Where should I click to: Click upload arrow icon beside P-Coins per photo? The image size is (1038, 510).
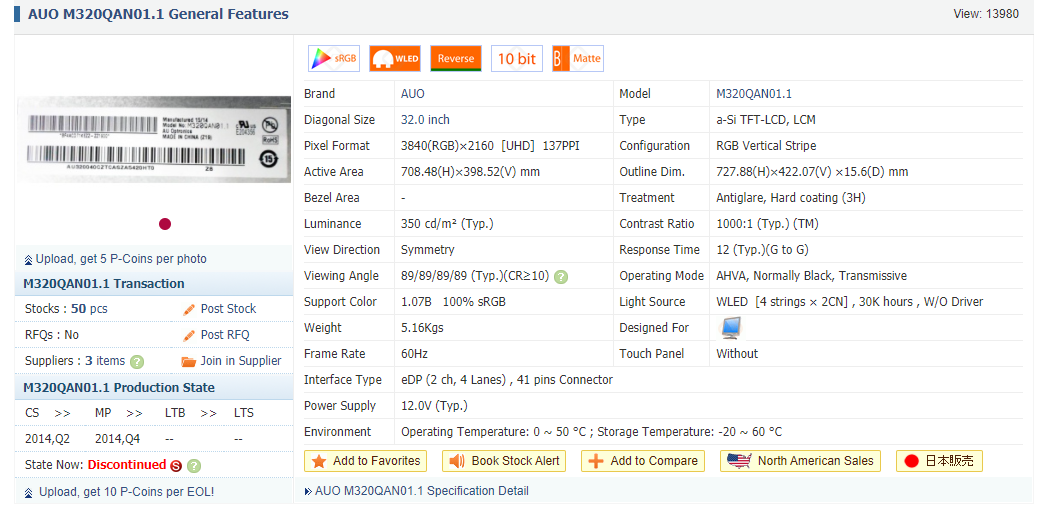[x=28, y=260]
